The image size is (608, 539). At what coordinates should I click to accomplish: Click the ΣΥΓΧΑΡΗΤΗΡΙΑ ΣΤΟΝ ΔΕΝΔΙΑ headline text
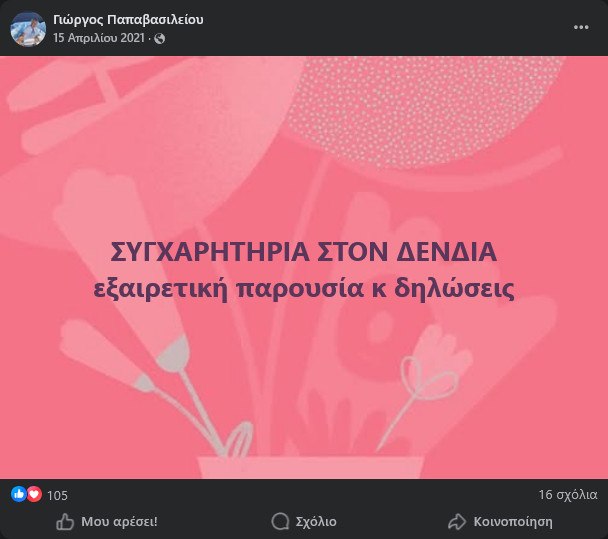click(304, 252)
